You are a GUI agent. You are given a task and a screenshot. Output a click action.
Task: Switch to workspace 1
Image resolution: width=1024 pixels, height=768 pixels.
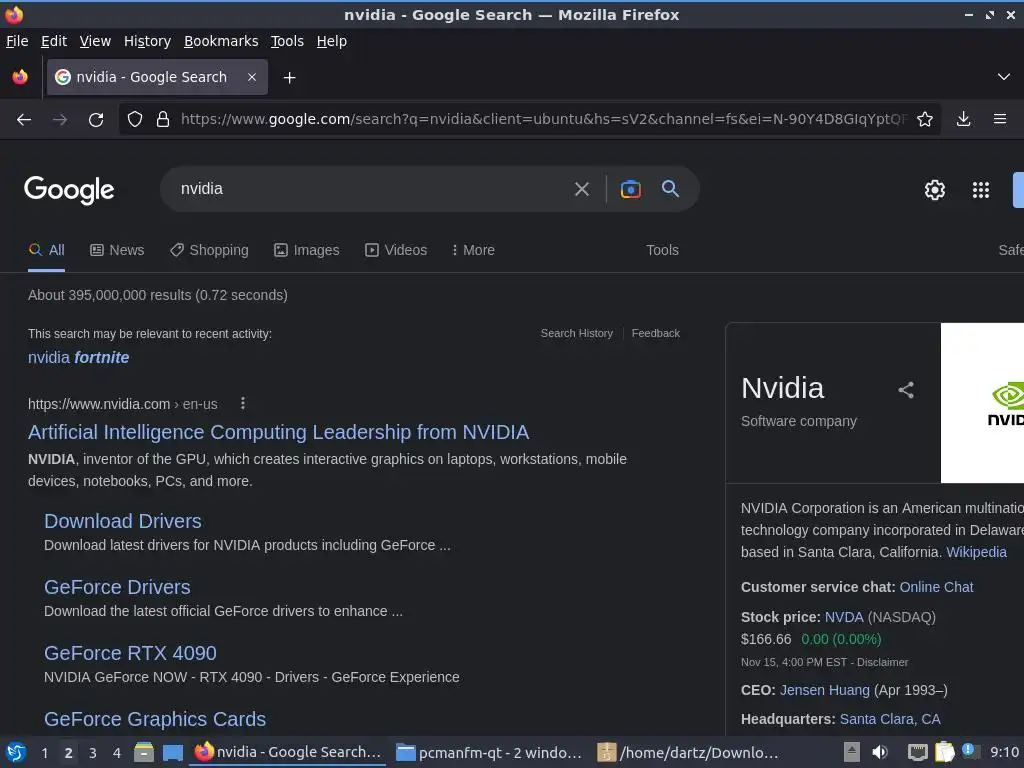click(44, 753)
